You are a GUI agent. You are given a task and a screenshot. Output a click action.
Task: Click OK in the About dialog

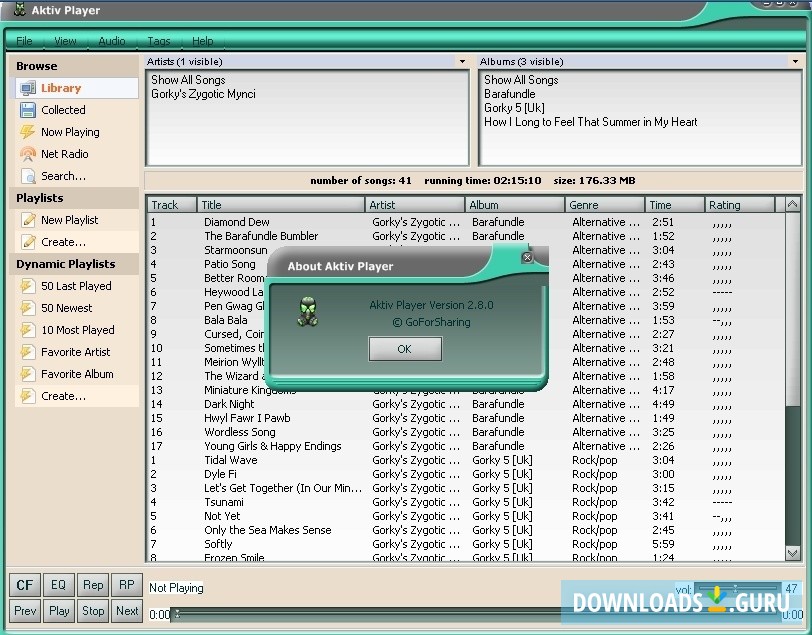405,349
